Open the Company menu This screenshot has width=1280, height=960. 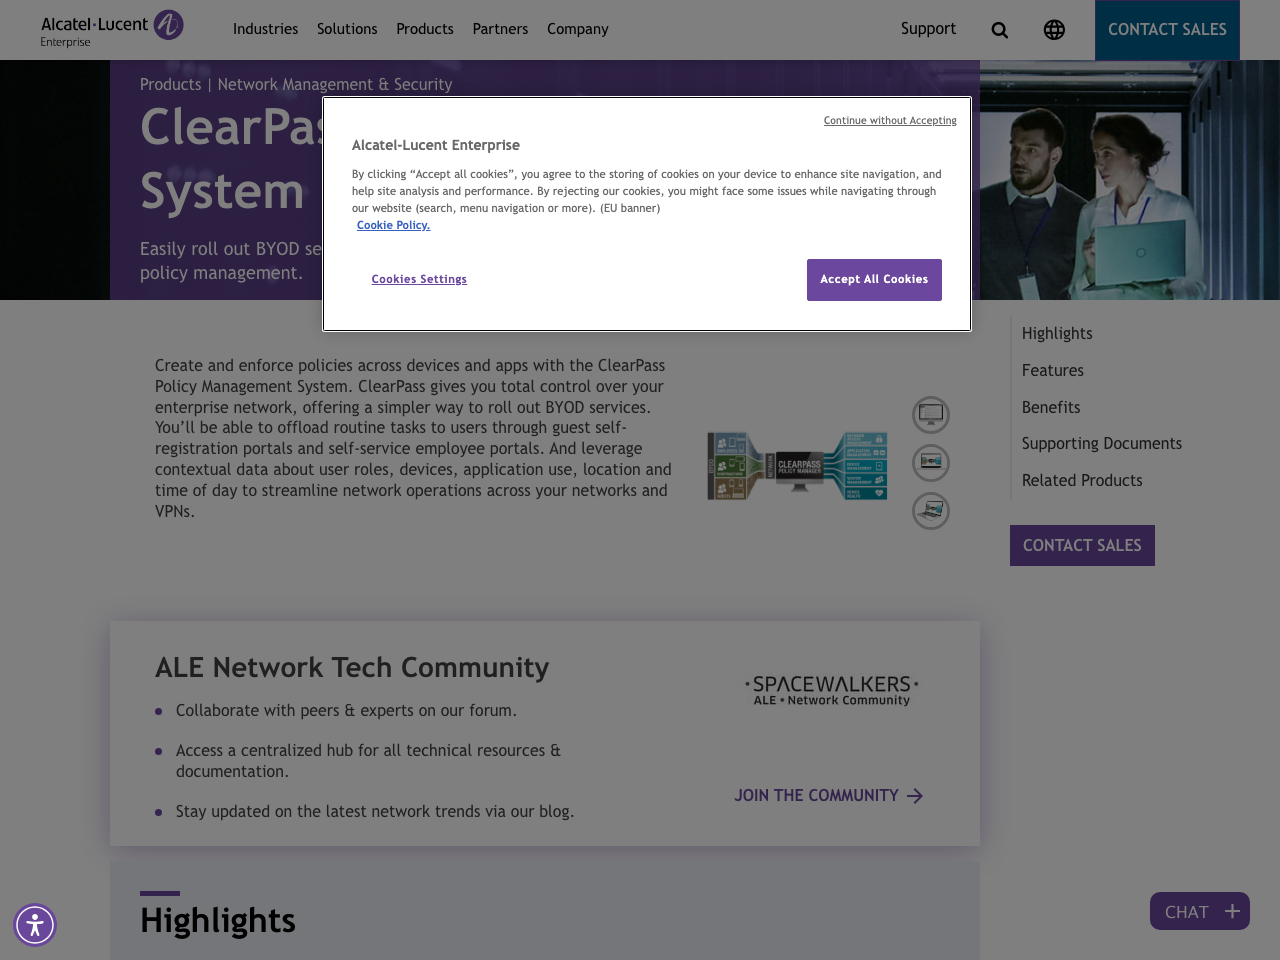(x=576, y=28)
